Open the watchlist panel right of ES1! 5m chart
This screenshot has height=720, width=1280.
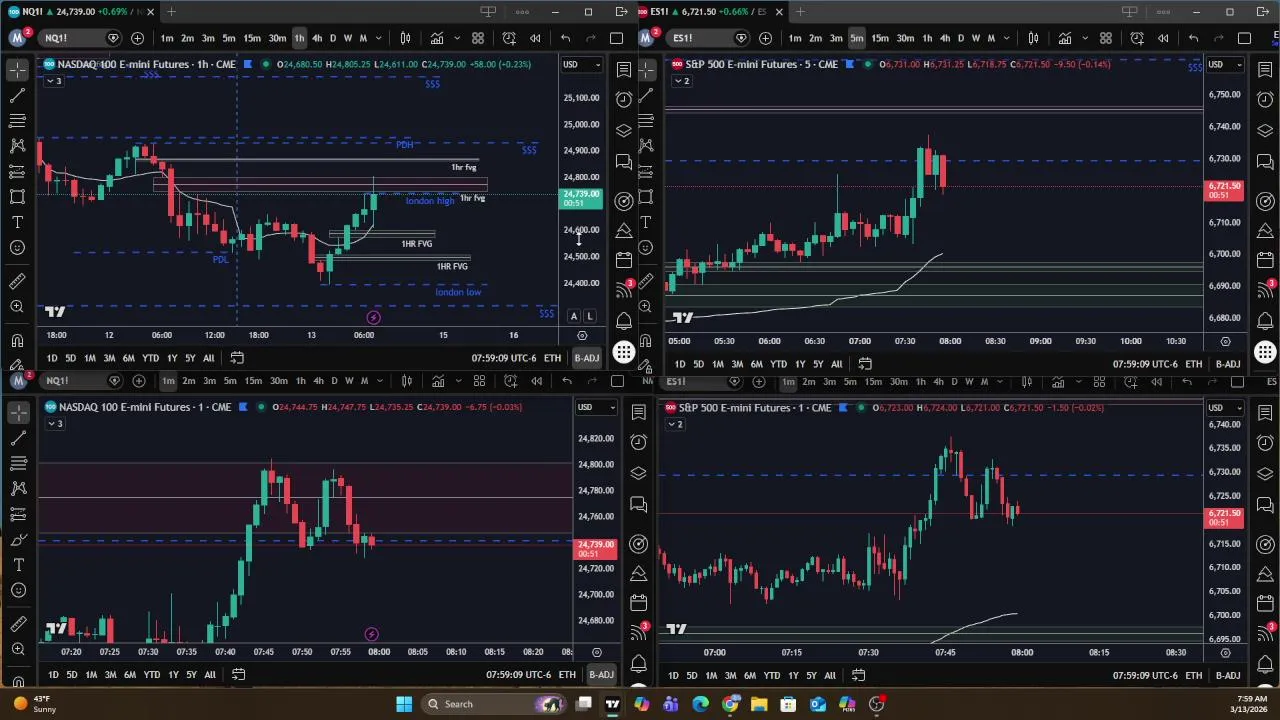coord(1265,69)
